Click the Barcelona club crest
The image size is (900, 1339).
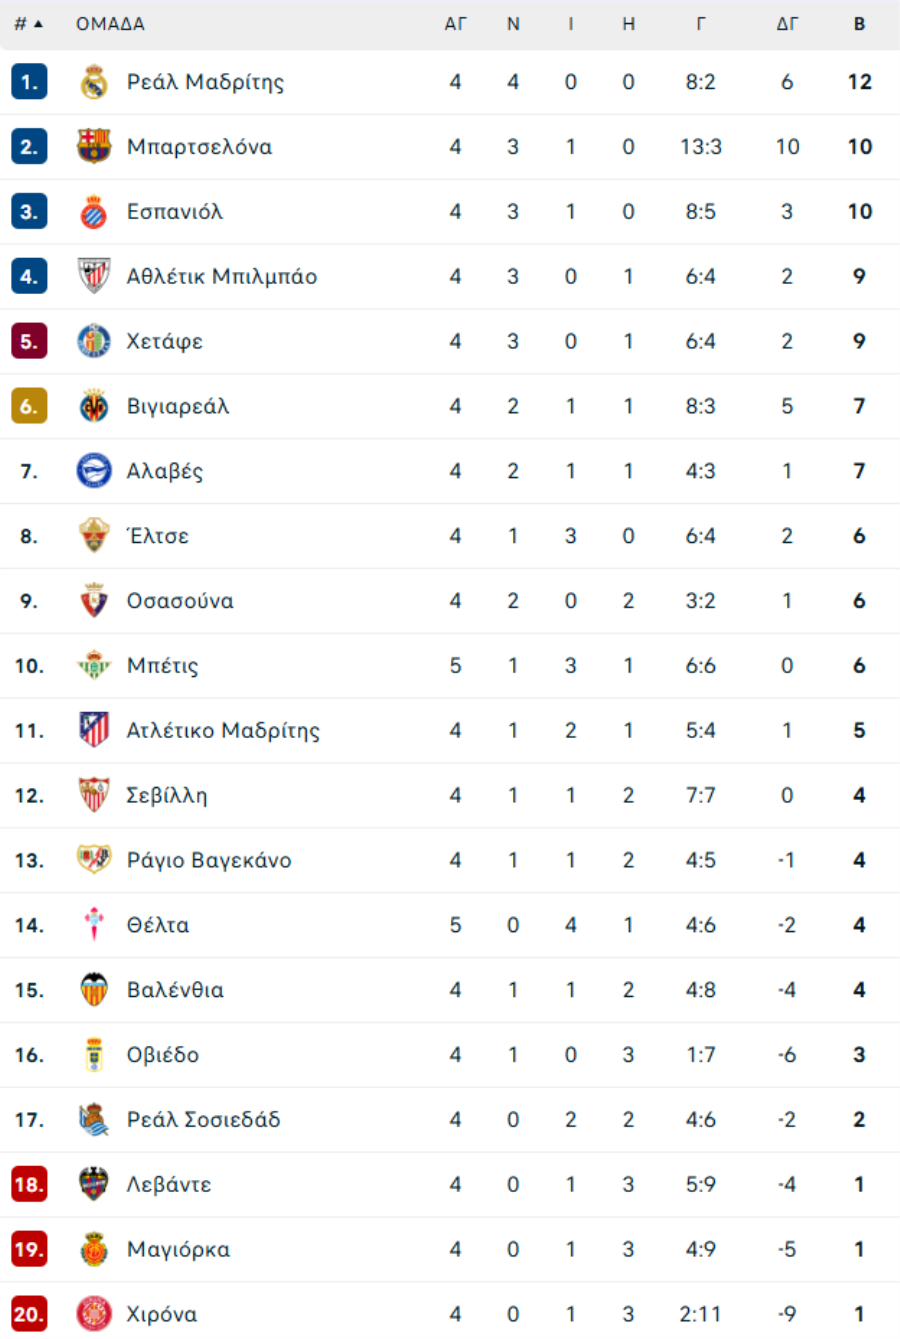(94, 147)
